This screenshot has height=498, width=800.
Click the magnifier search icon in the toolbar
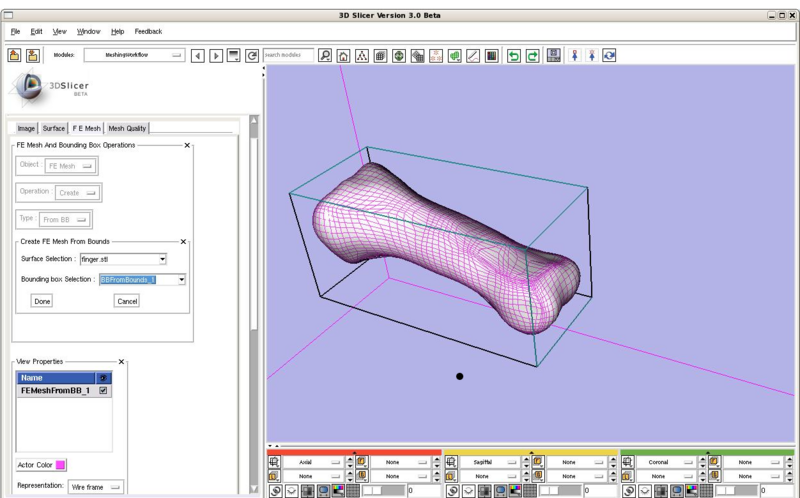tap(325, 55)
